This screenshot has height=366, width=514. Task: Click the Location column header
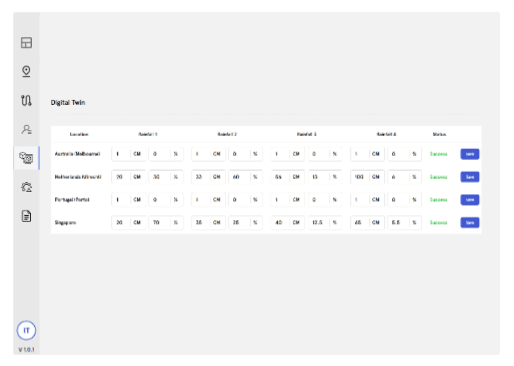pyautogui.click(x=79, y=134)
